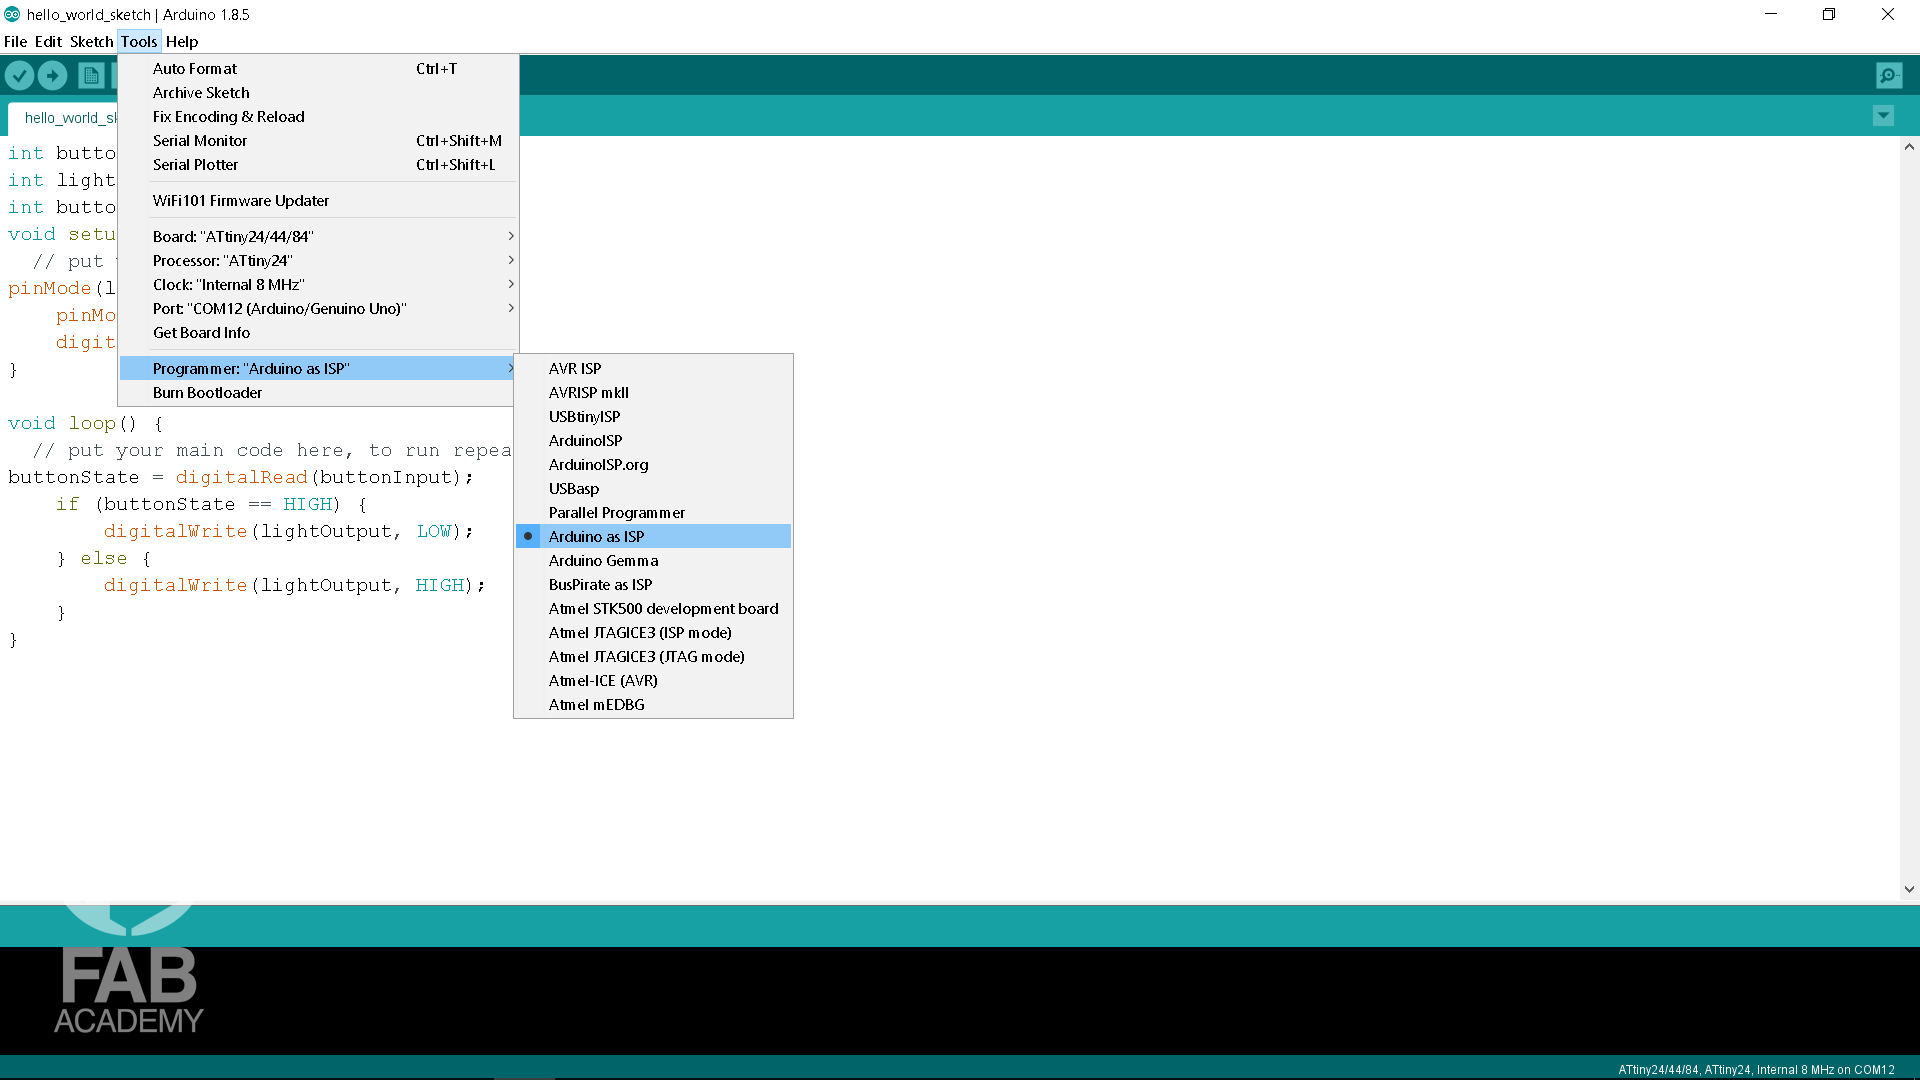Select Atmel-ICE (AVR) programmer
The width and height of the screenshot is (1920, 1080).
tap(653, 681)
